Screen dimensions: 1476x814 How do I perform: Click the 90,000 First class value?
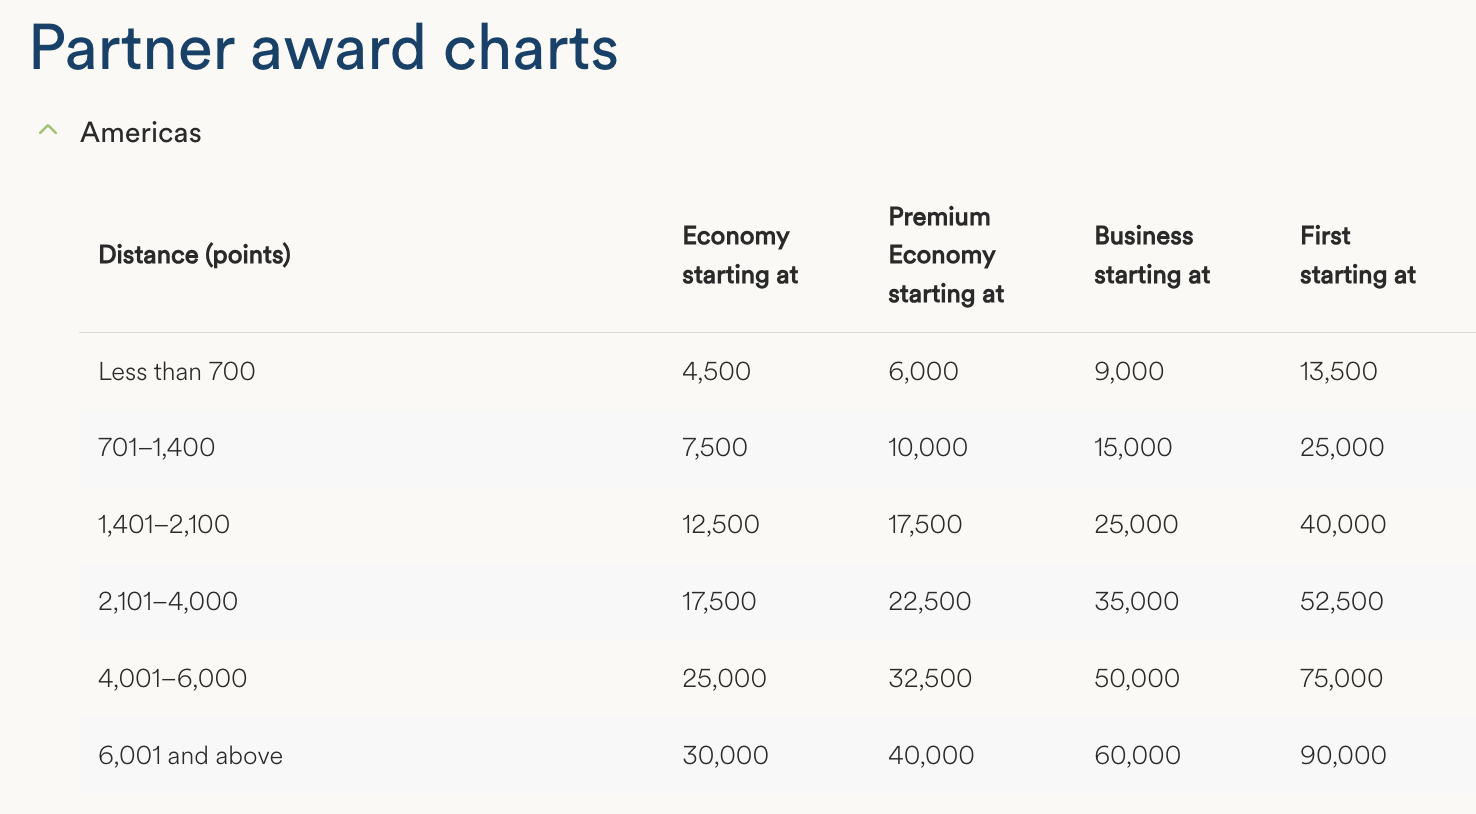[1342, 755]
